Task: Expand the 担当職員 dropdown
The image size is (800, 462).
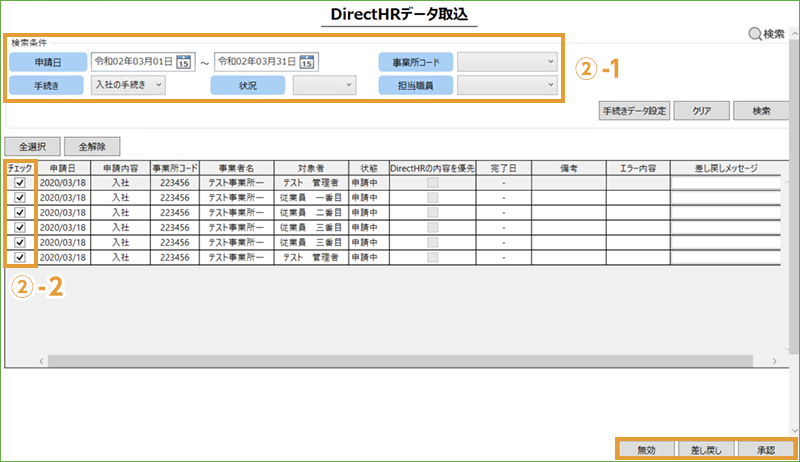Action: 507,85
